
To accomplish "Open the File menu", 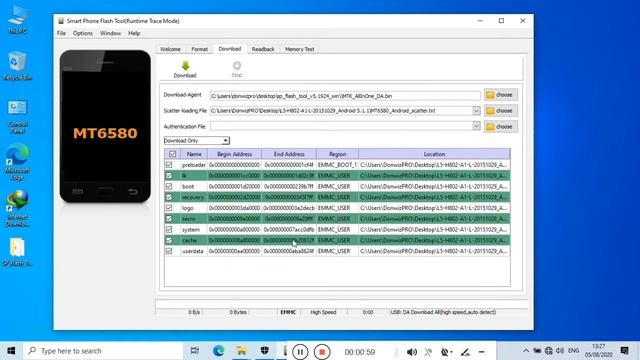I will 61,33.
